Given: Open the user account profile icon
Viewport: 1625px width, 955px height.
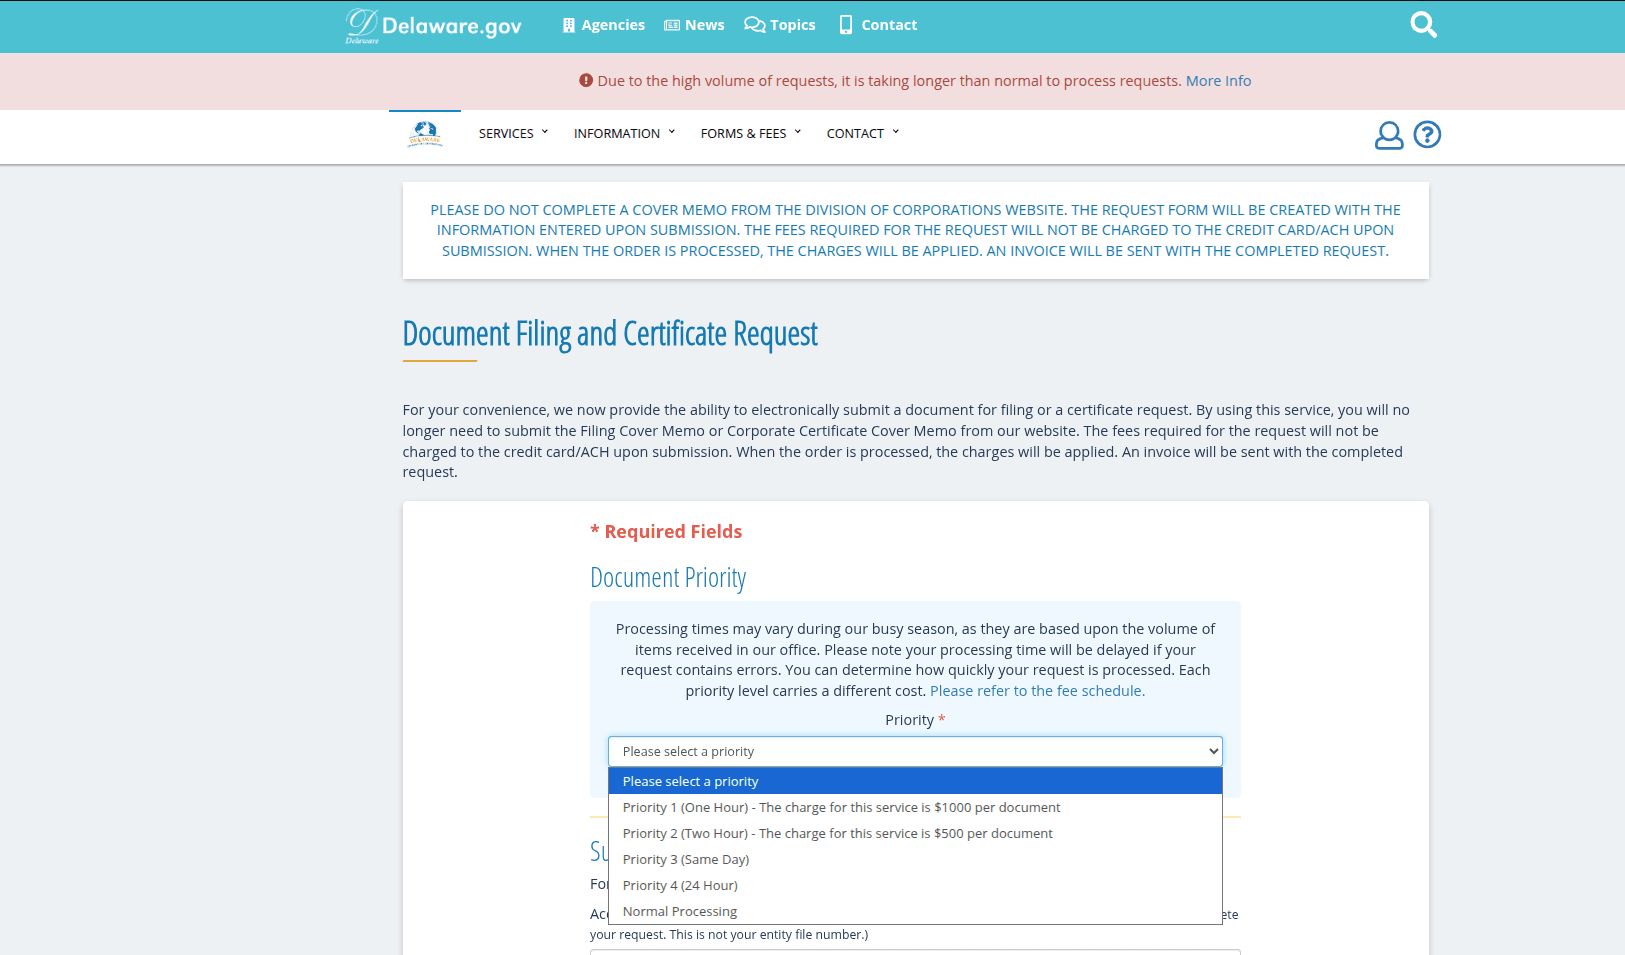Looking at the screenshot, I should pyautogui.click(x=1389, y=135).
